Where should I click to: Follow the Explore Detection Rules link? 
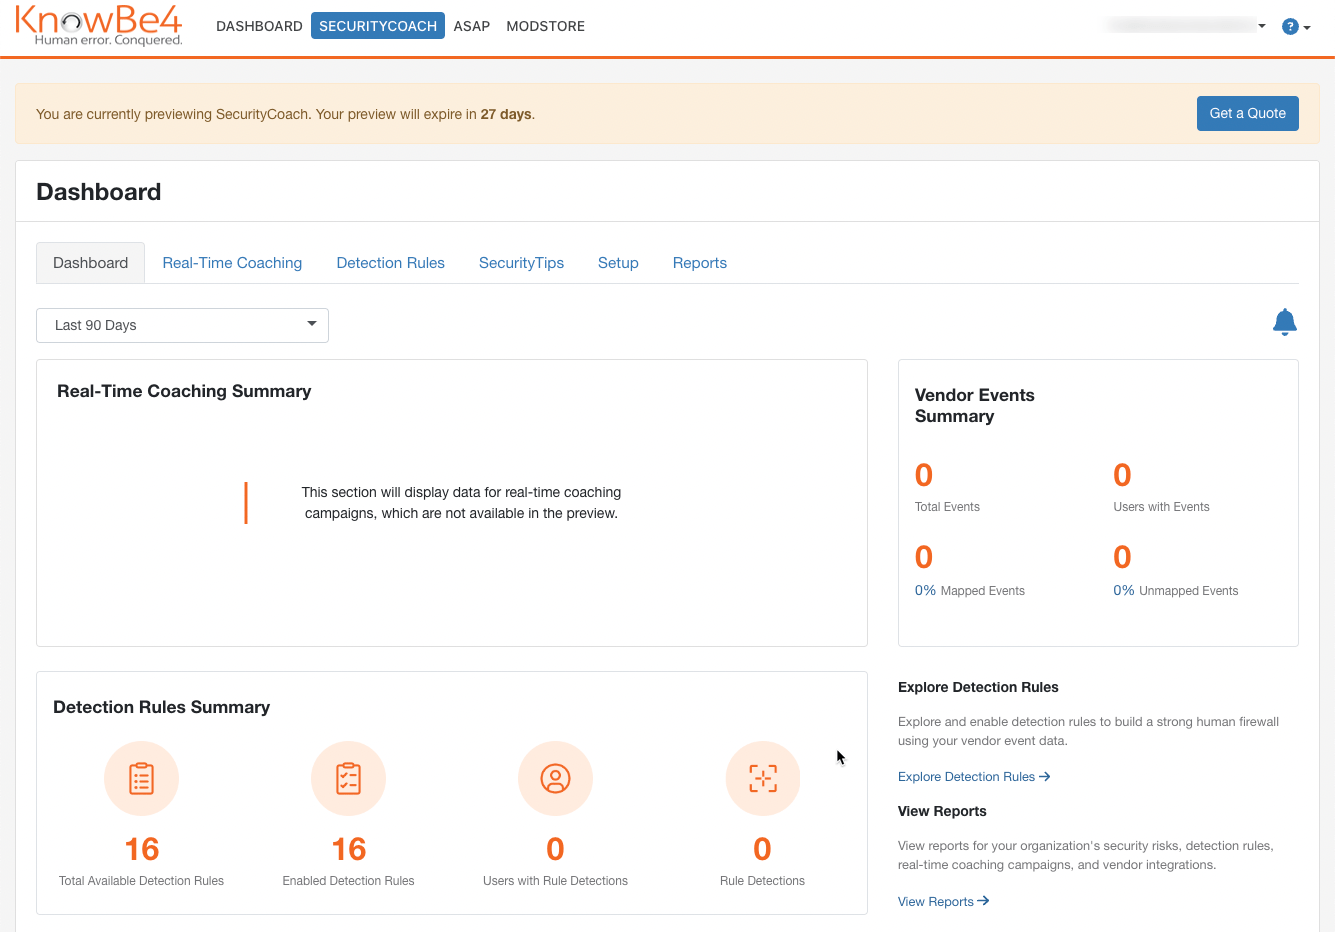click(974, 777)
